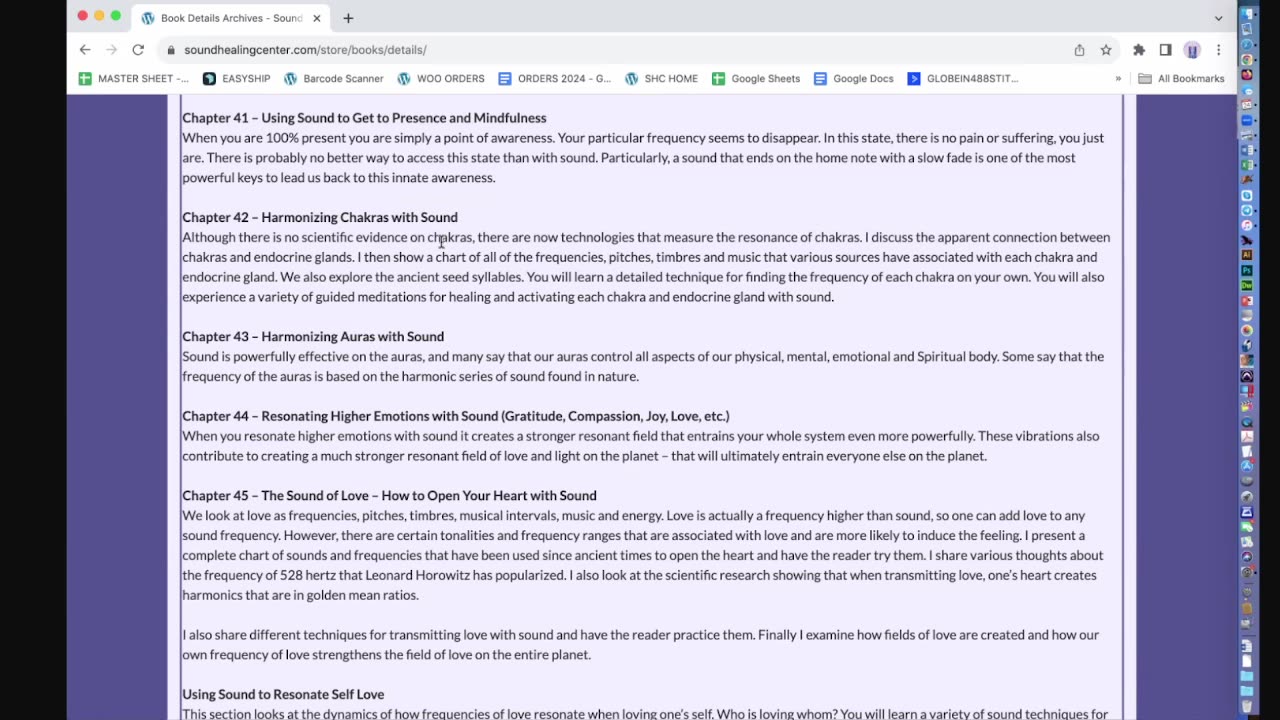View site information icon in address bar
1280x720 pixels.
pos(172,50)
